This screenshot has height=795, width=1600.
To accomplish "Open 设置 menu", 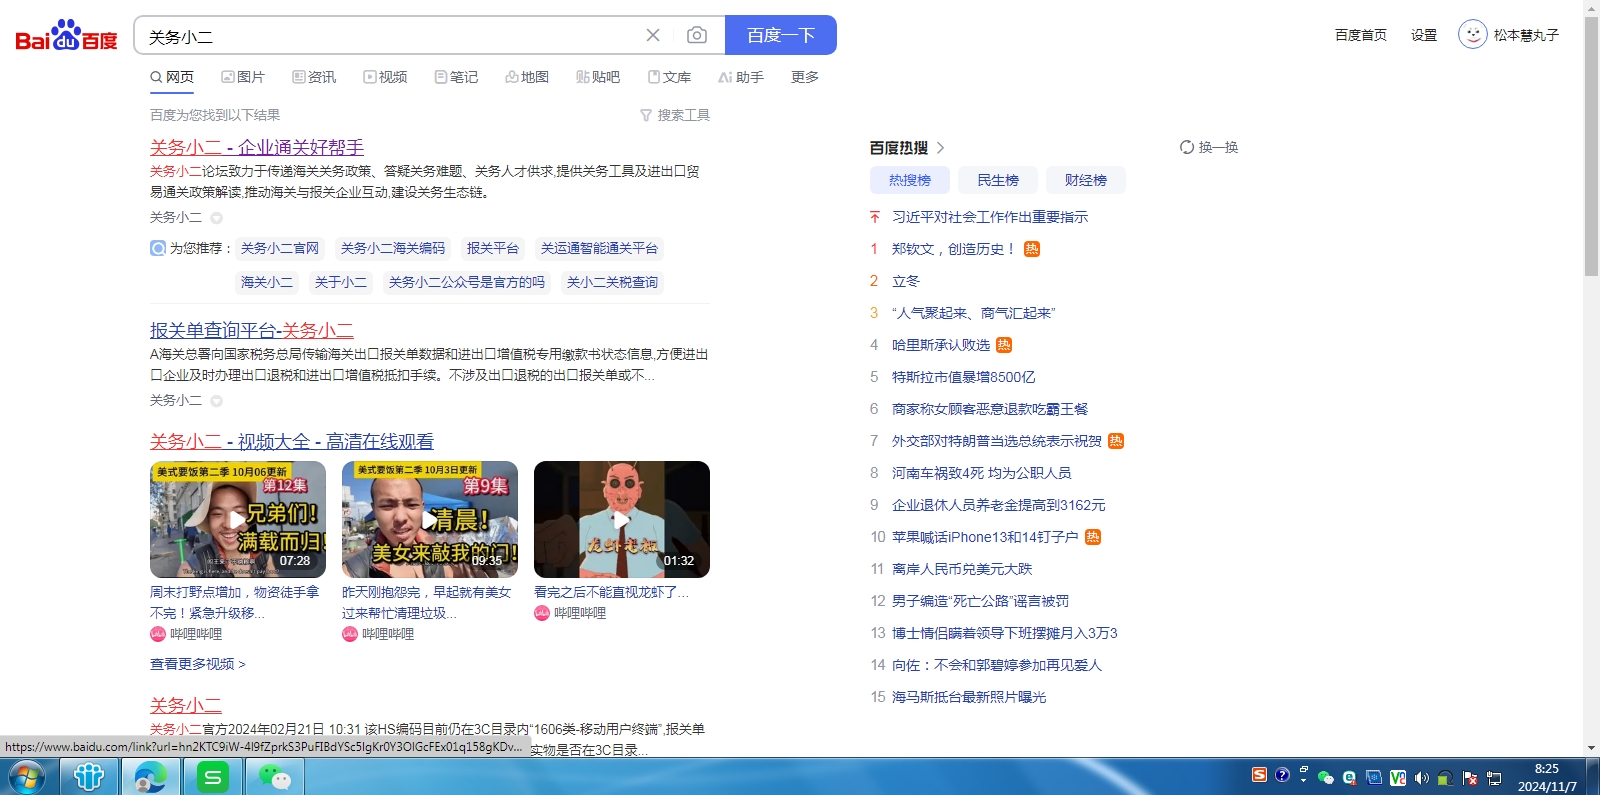I will 1424,35.
